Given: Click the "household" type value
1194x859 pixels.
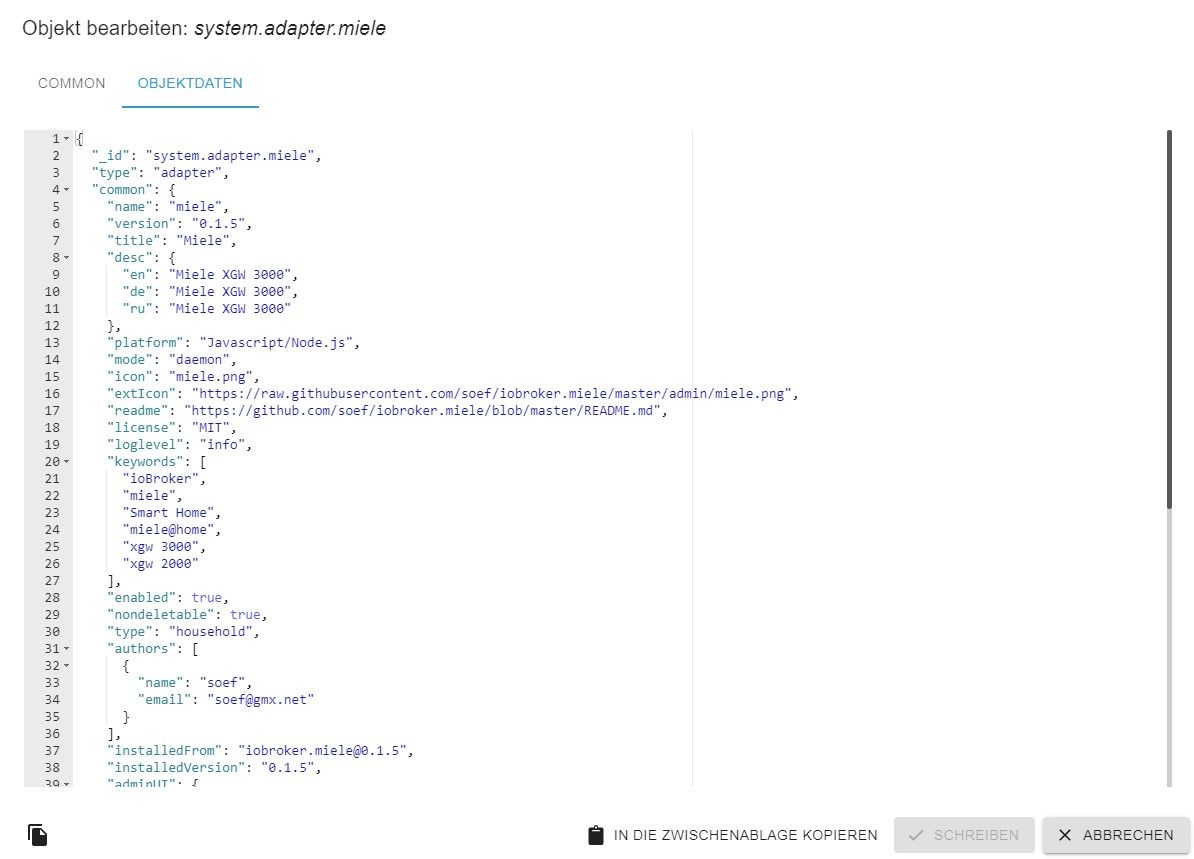Looking at the screenshot, I should click(210, 631).
